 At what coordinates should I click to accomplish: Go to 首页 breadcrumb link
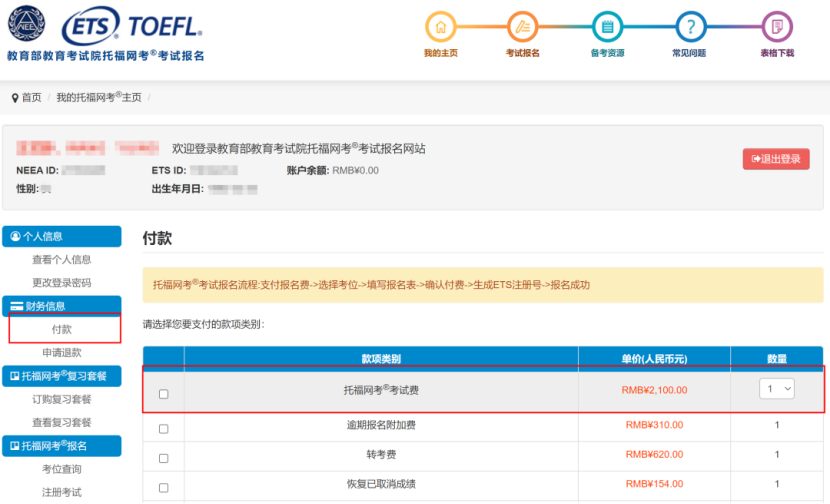pyautogui.click(x=31, y=97)
